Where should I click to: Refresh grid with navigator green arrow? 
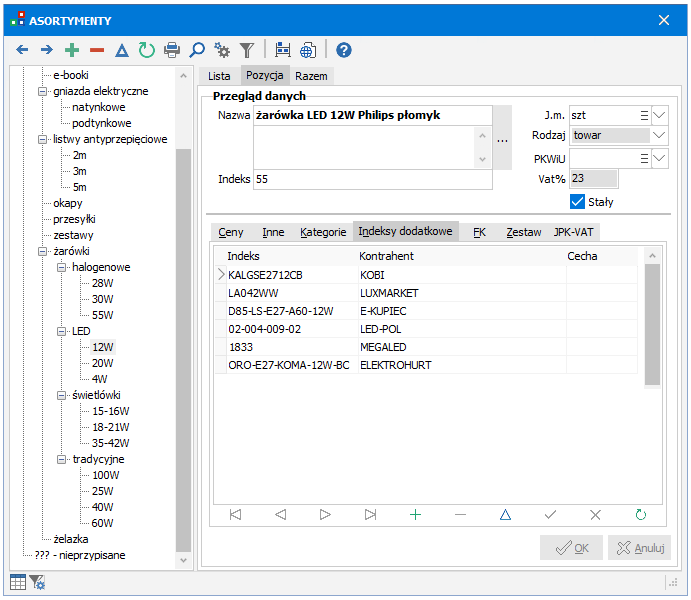pos(641,514)
